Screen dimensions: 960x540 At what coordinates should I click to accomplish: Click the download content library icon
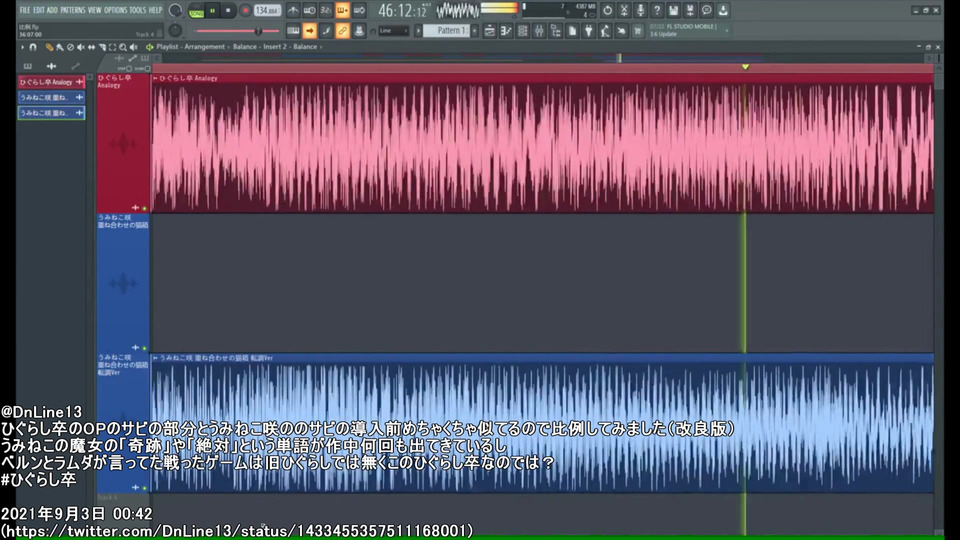coord(723,10)
